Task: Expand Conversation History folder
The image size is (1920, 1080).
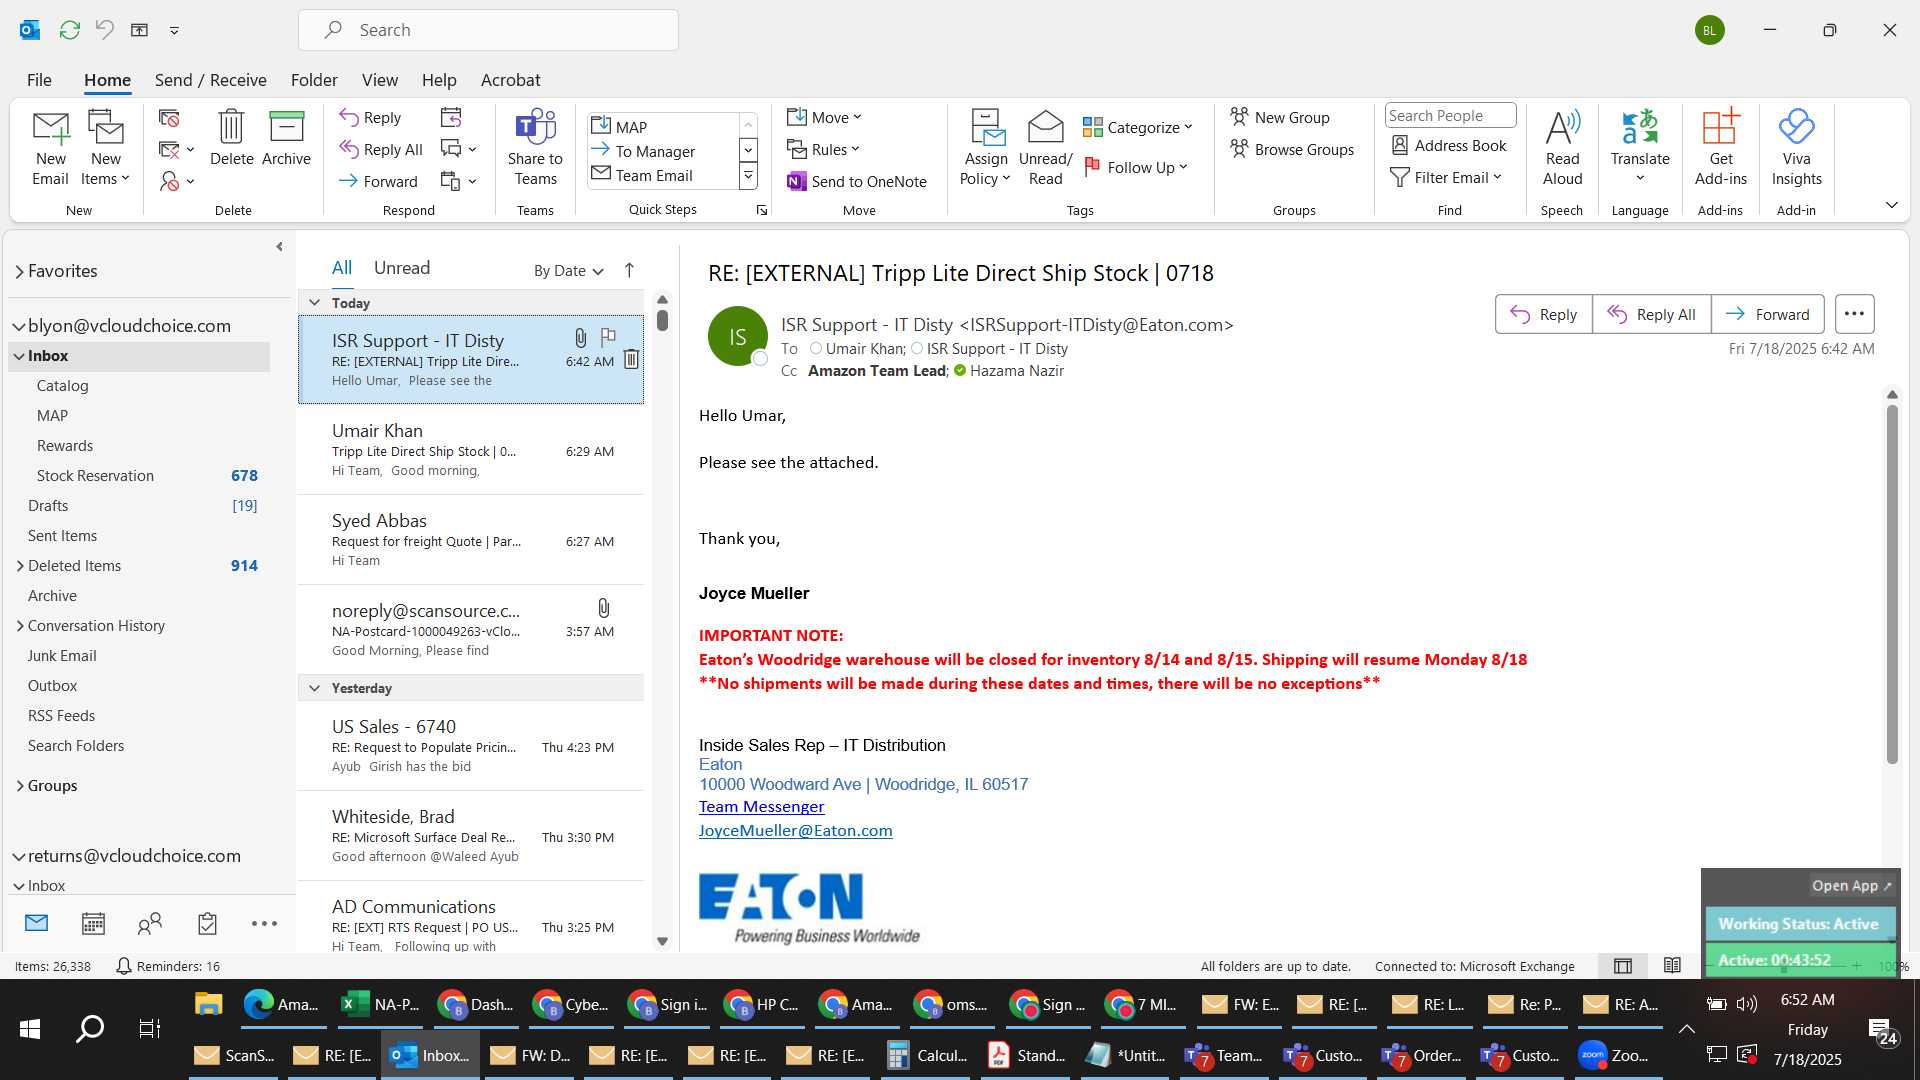Action: 20,626
